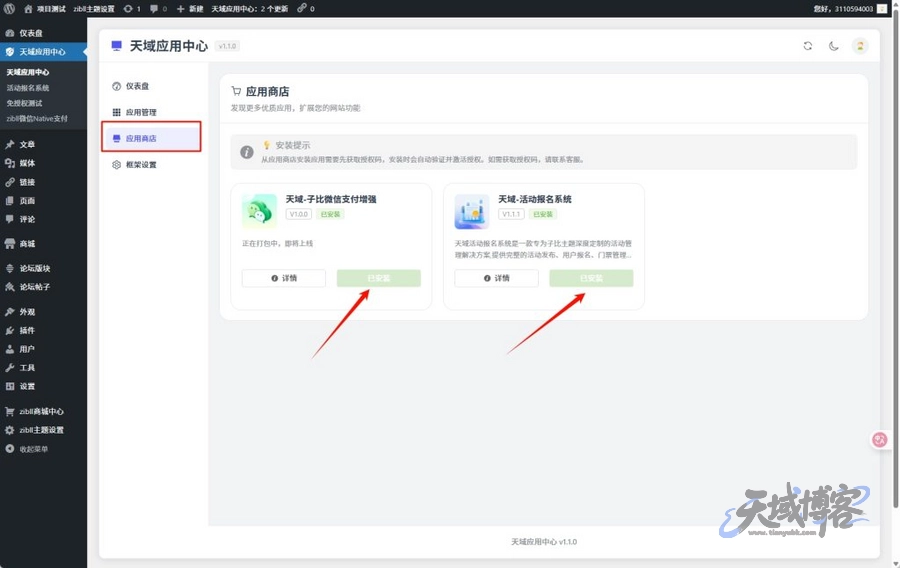Click the WordPress logo icon in admin bar
900x568 pixels.
[9, 9]
